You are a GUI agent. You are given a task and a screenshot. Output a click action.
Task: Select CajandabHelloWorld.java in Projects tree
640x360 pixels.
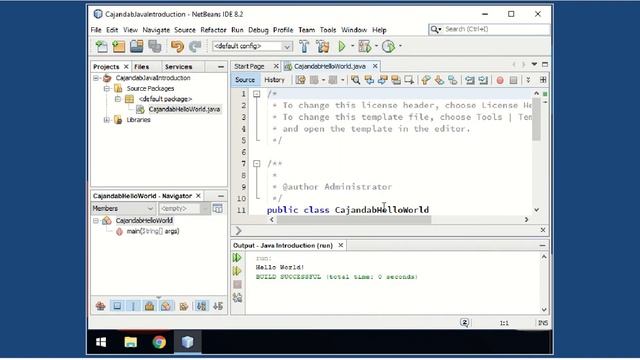tap(184, 109)
